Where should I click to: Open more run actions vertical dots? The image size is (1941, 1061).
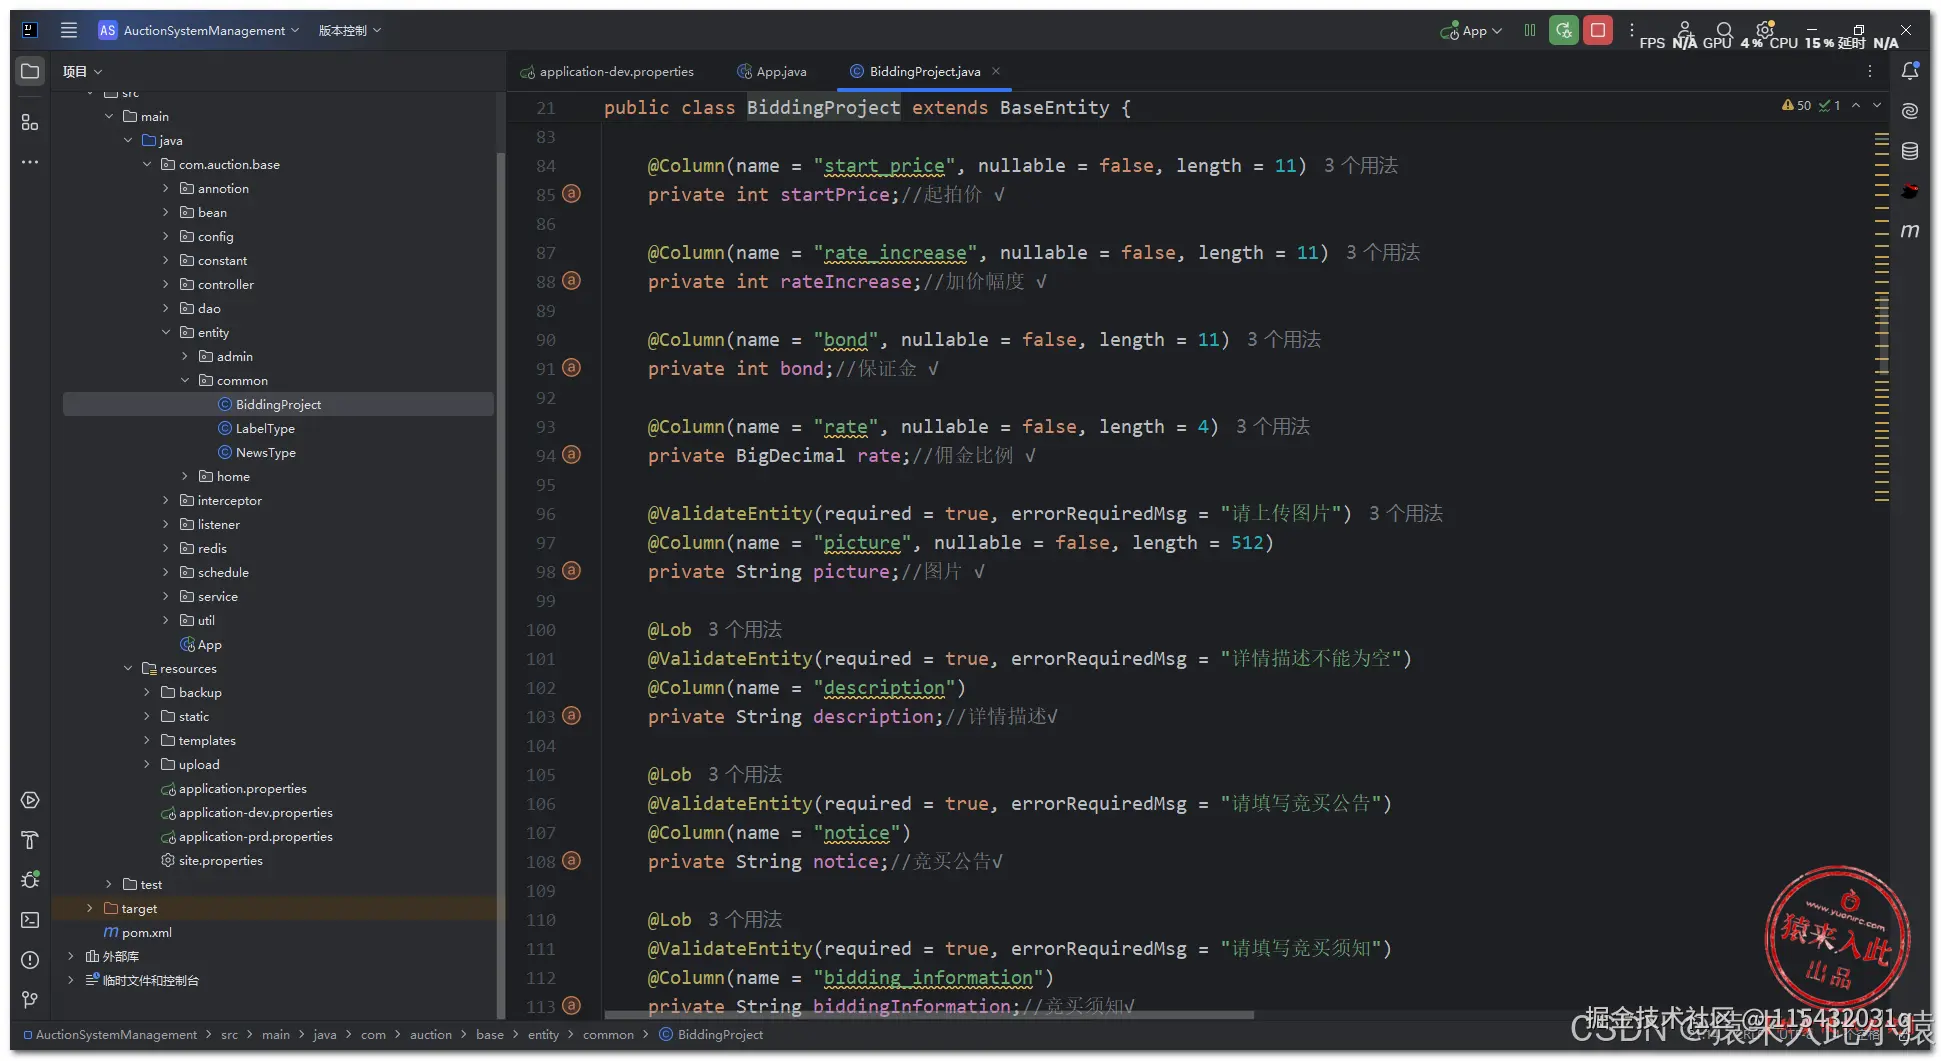[x=1632, y=30]
